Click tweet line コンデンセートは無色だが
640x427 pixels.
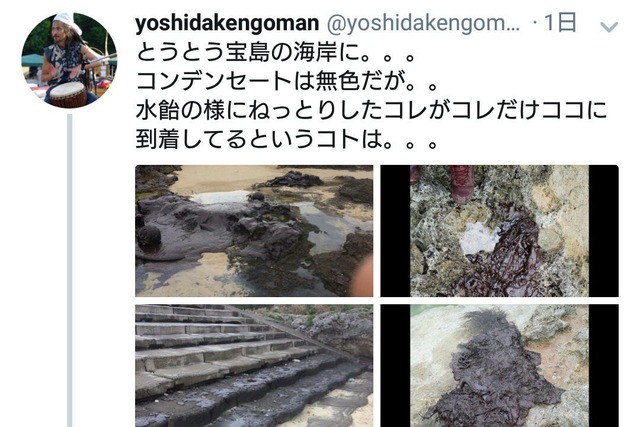tap(287, 81)
